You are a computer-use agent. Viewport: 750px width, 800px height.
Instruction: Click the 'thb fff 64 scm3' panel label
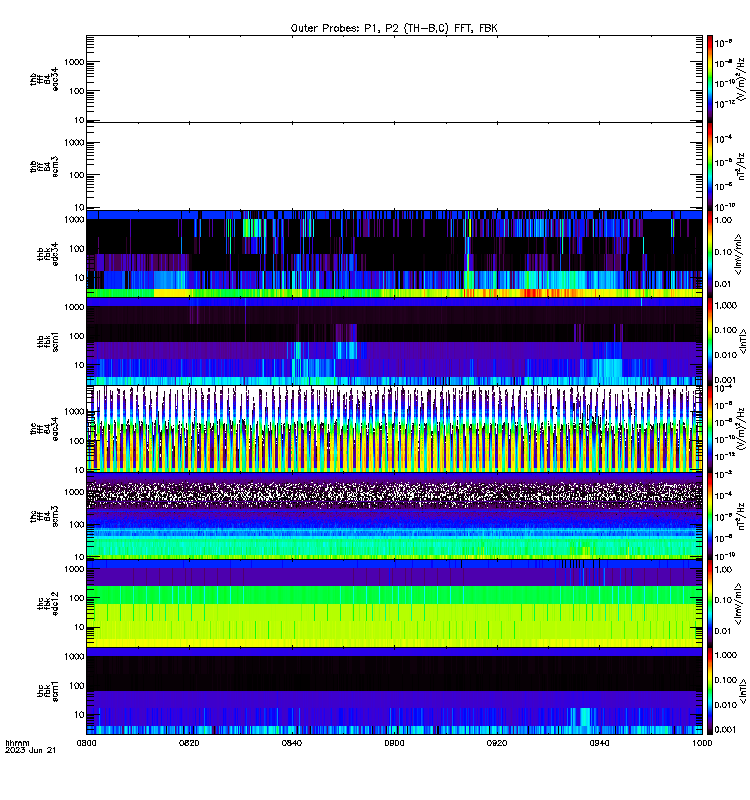44,167
